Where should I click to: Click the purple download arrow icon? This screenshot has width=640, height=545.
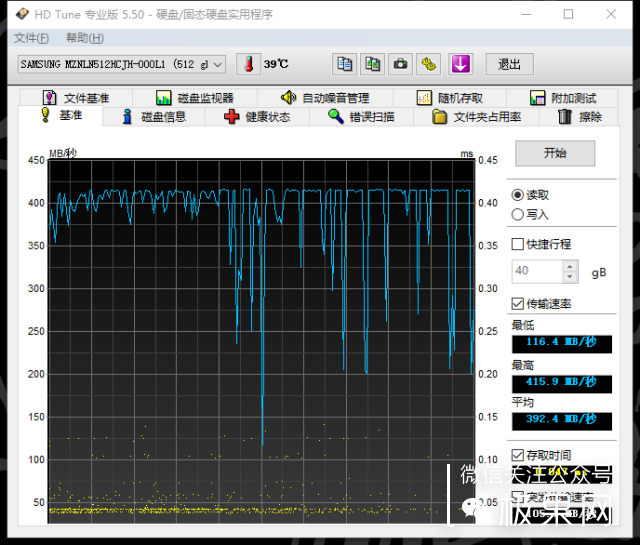click(x=459, y=64)
